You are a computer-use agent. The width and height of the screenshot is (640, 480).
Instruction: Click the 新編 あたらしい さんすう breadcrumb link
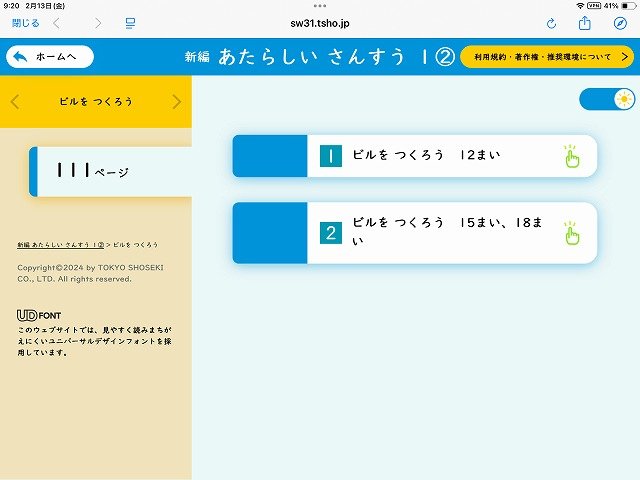60,245
